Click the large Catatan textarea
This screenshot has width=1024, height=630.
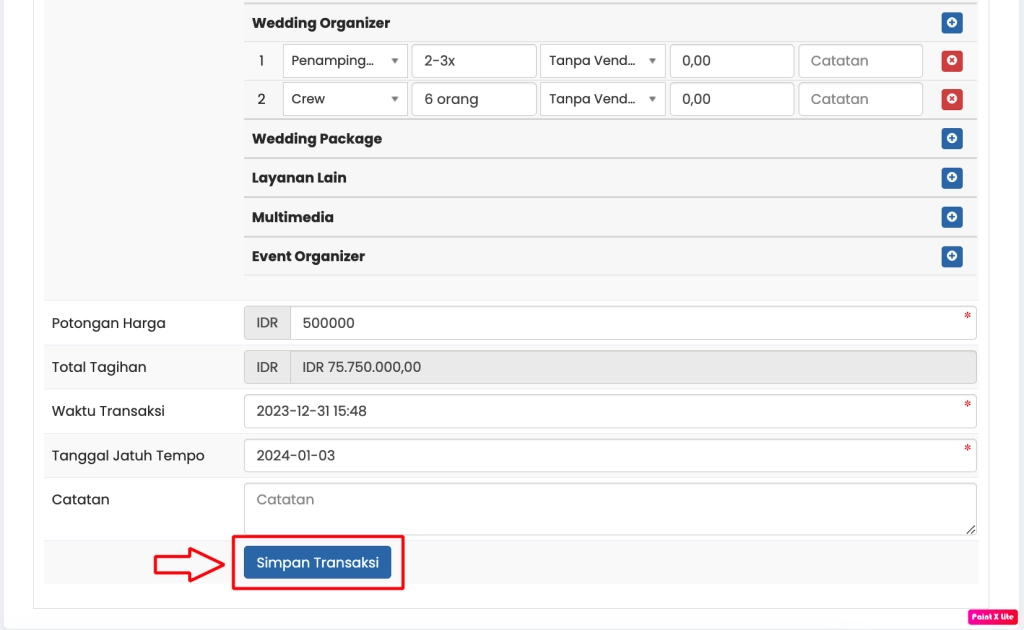[x=610, y=509]
